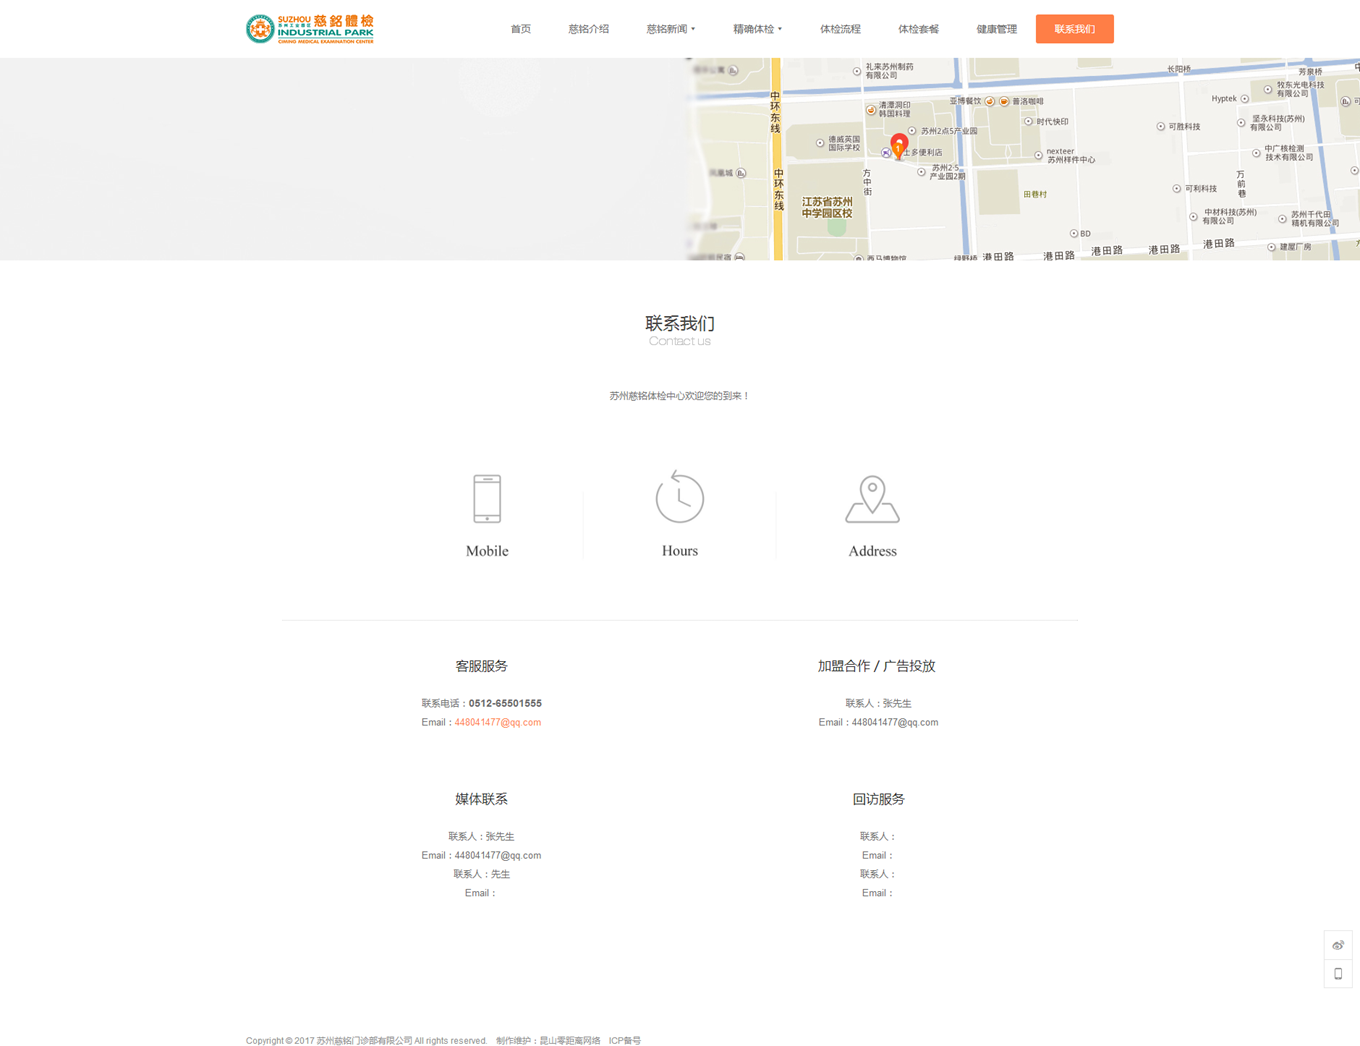Viewport: 1360px width, 1046px height.
Task: Click the Address map pin icon
Action: 872,499
